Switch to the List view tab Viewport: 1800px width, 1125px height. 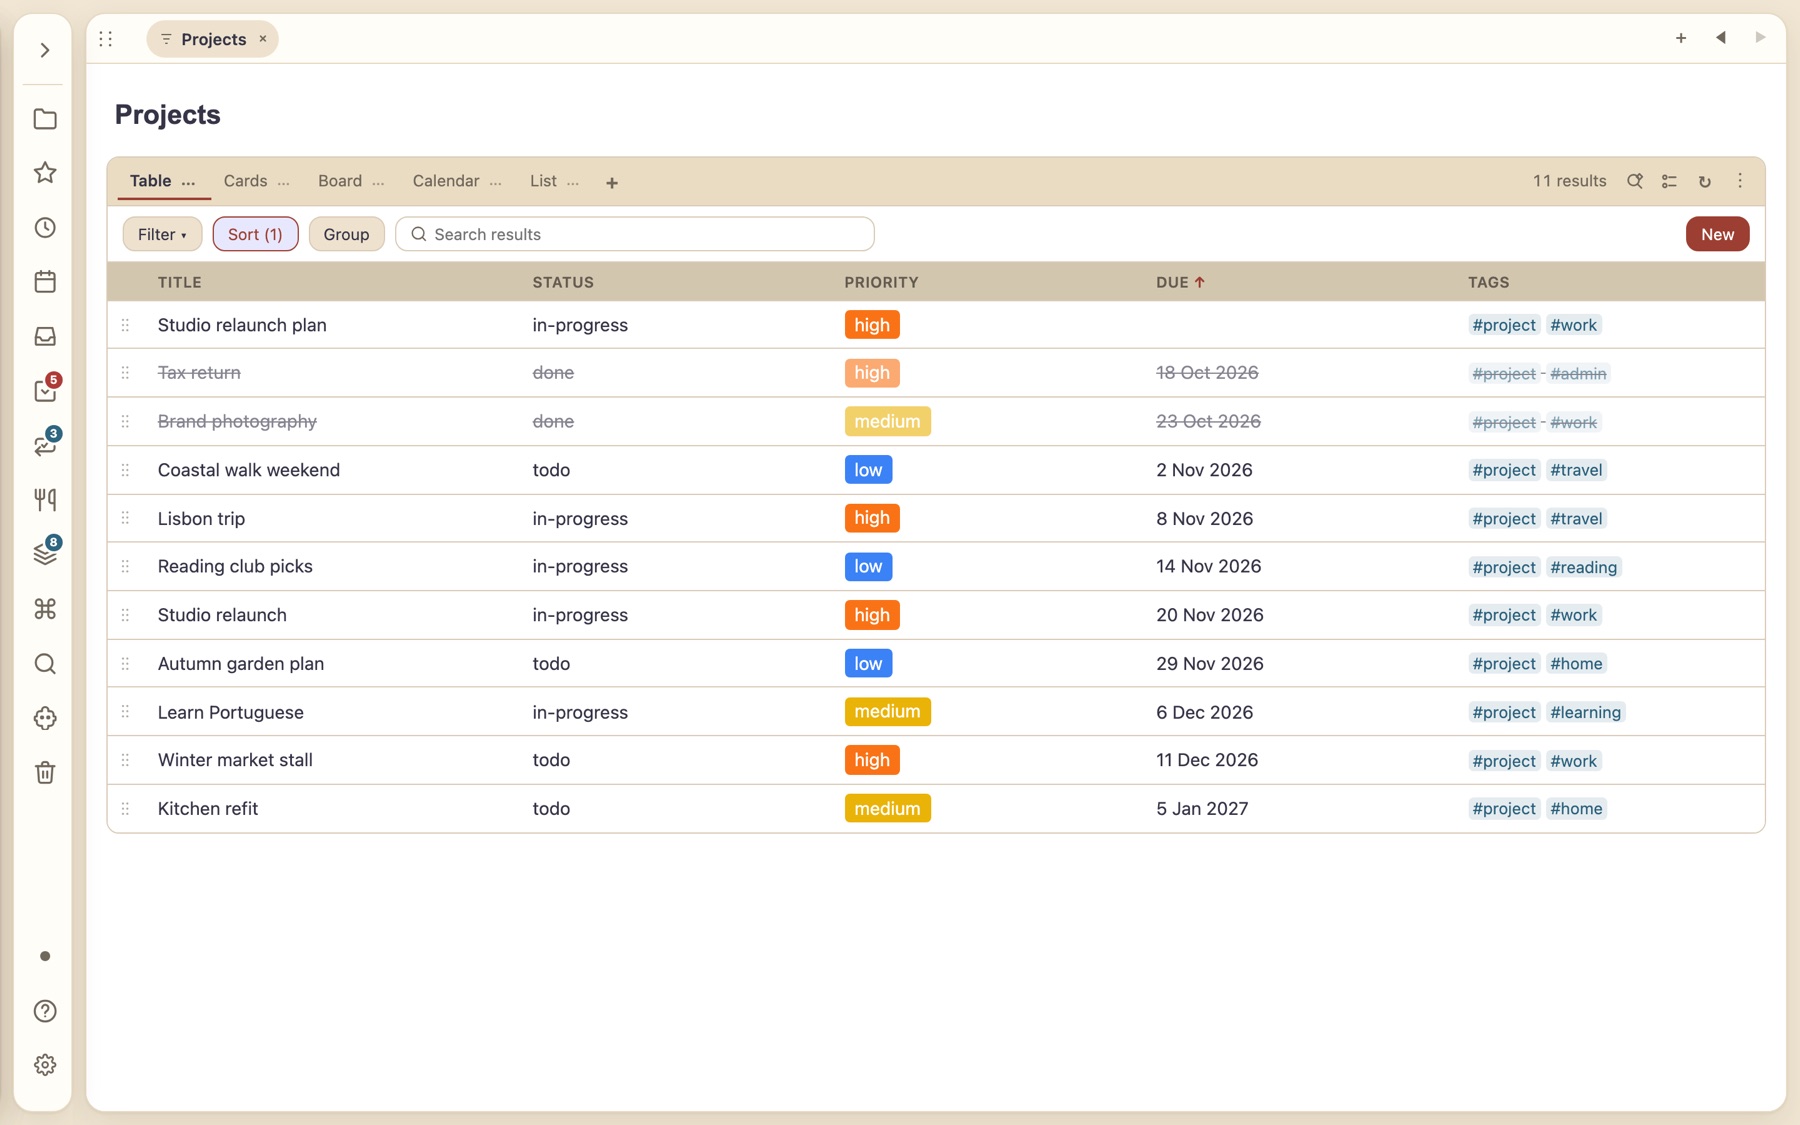543,181
